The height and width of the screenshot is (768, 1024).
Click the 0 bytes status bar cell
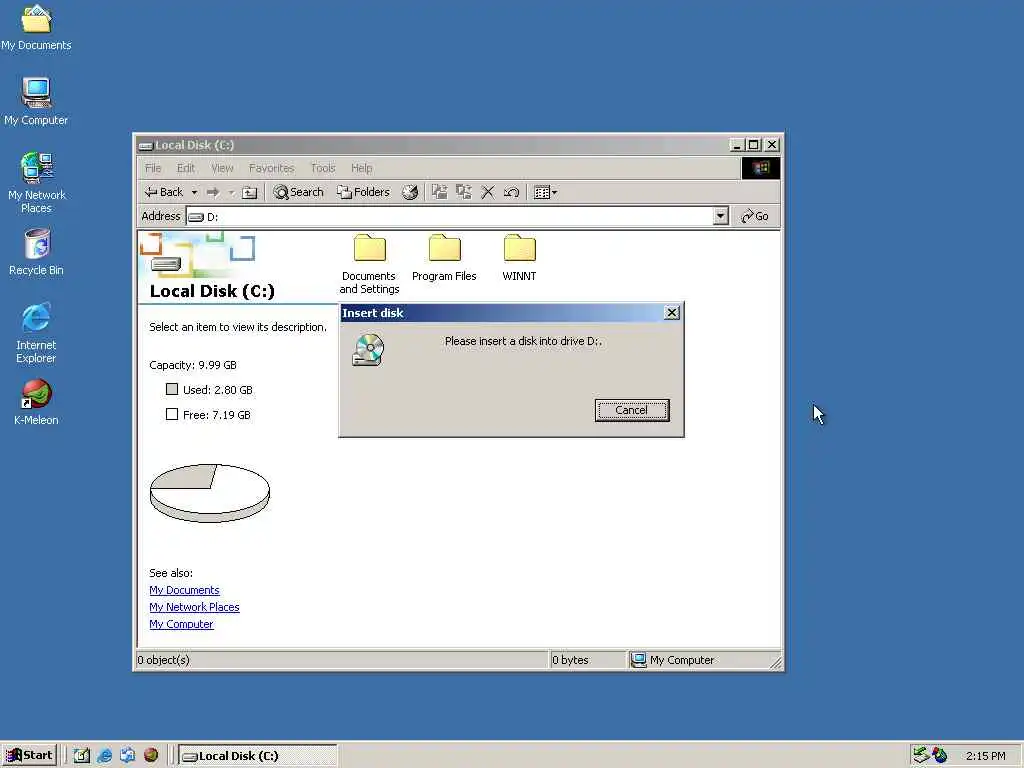587,660
